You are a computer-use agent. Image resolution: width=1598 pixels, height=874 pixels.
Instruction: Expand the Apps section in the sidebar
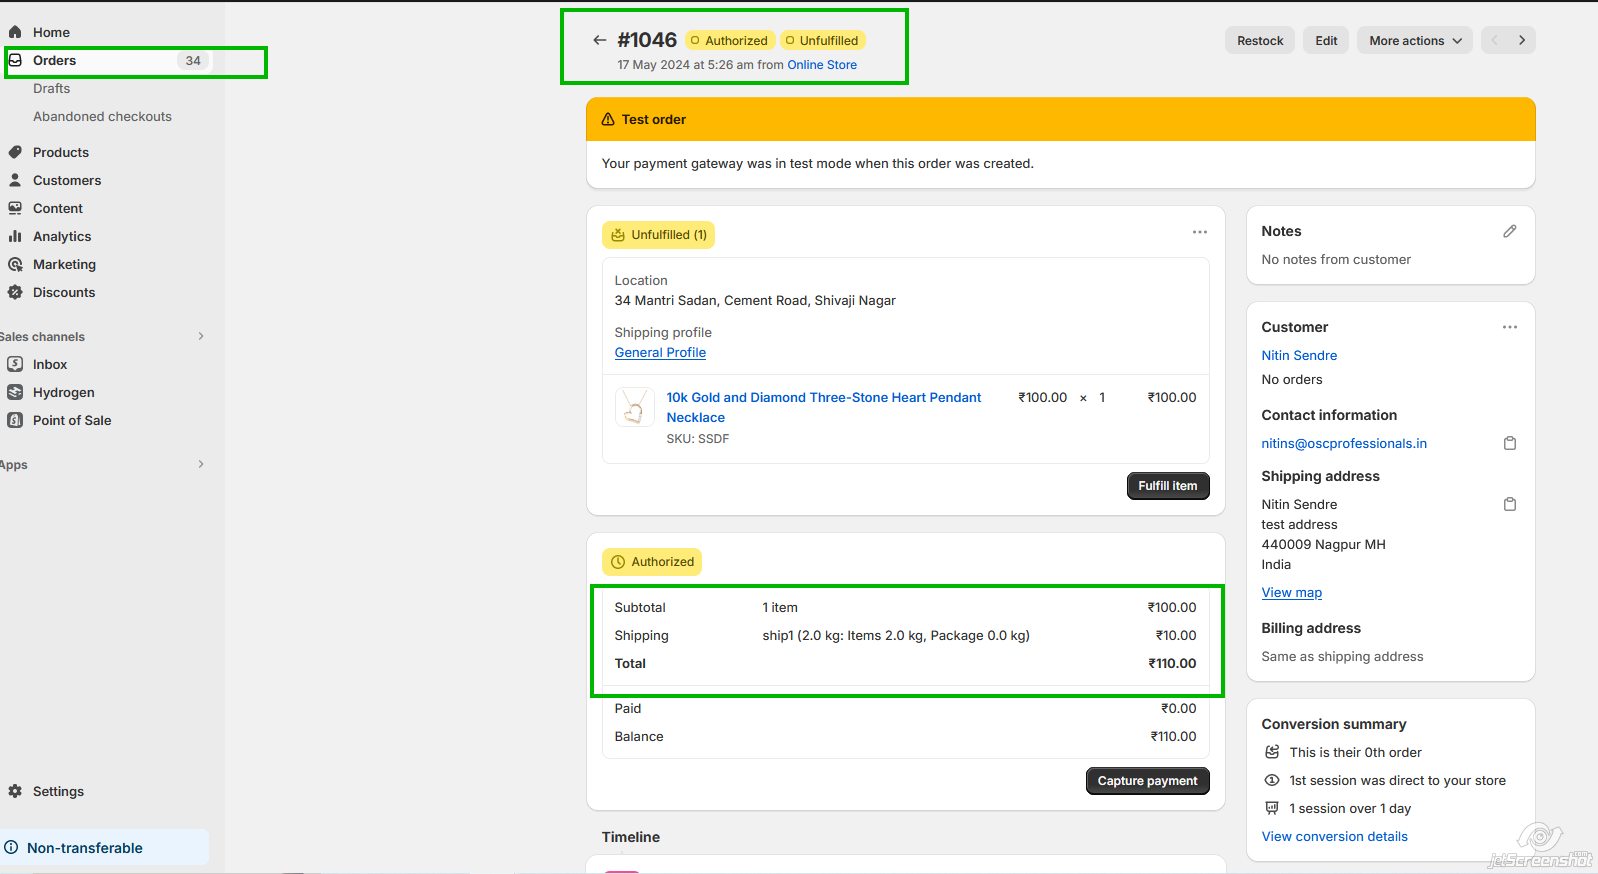click(201, 464)
